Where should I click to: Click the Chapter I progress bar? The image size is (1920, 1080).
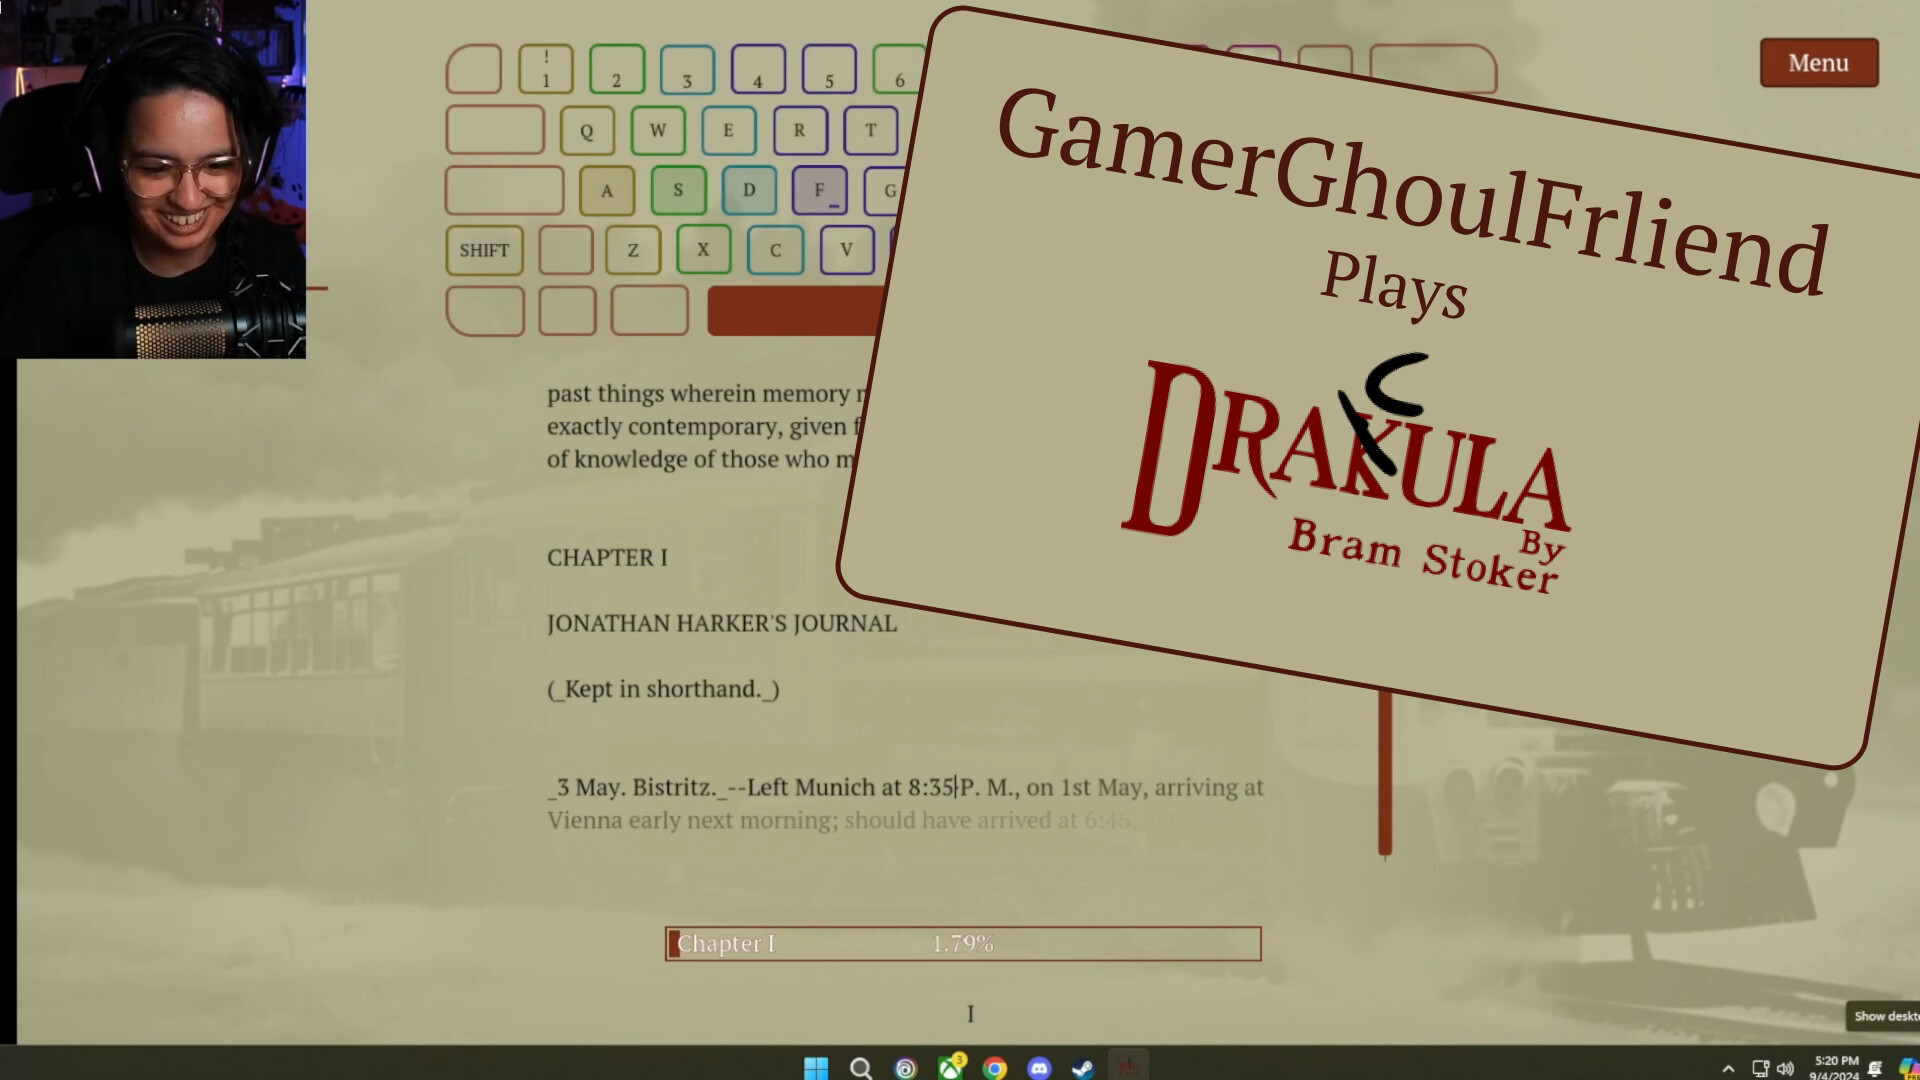pos(962,943)
